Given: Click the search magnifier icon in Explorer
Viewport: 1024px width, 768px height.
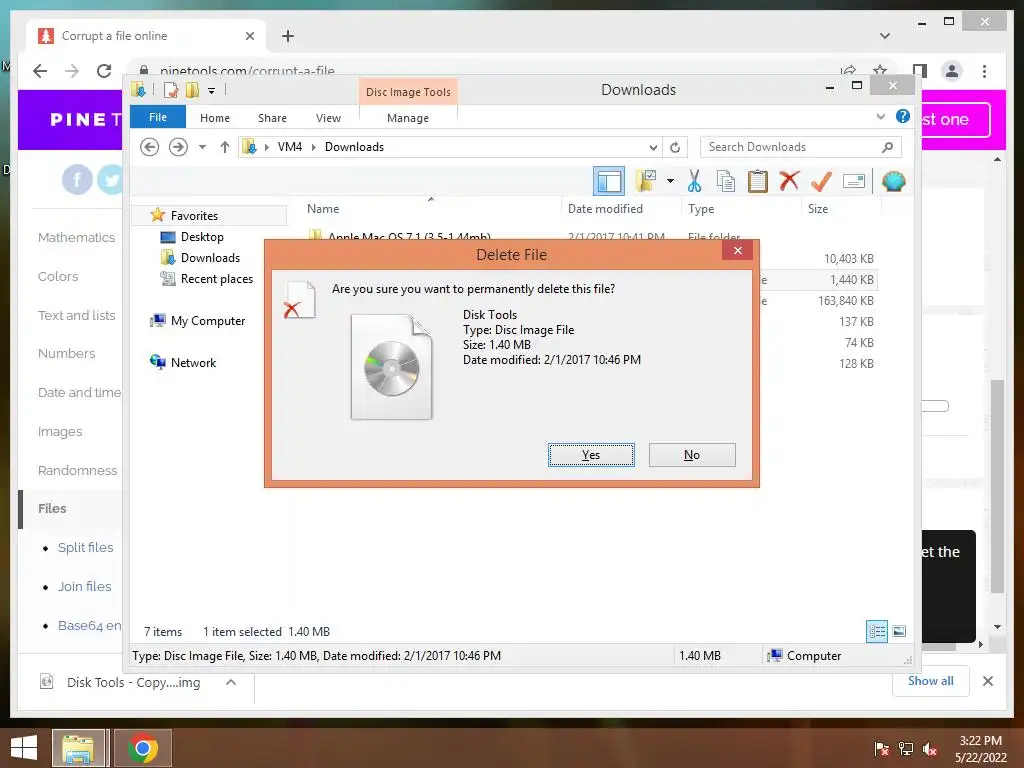Looking at the screenshot, I should 887,147.
